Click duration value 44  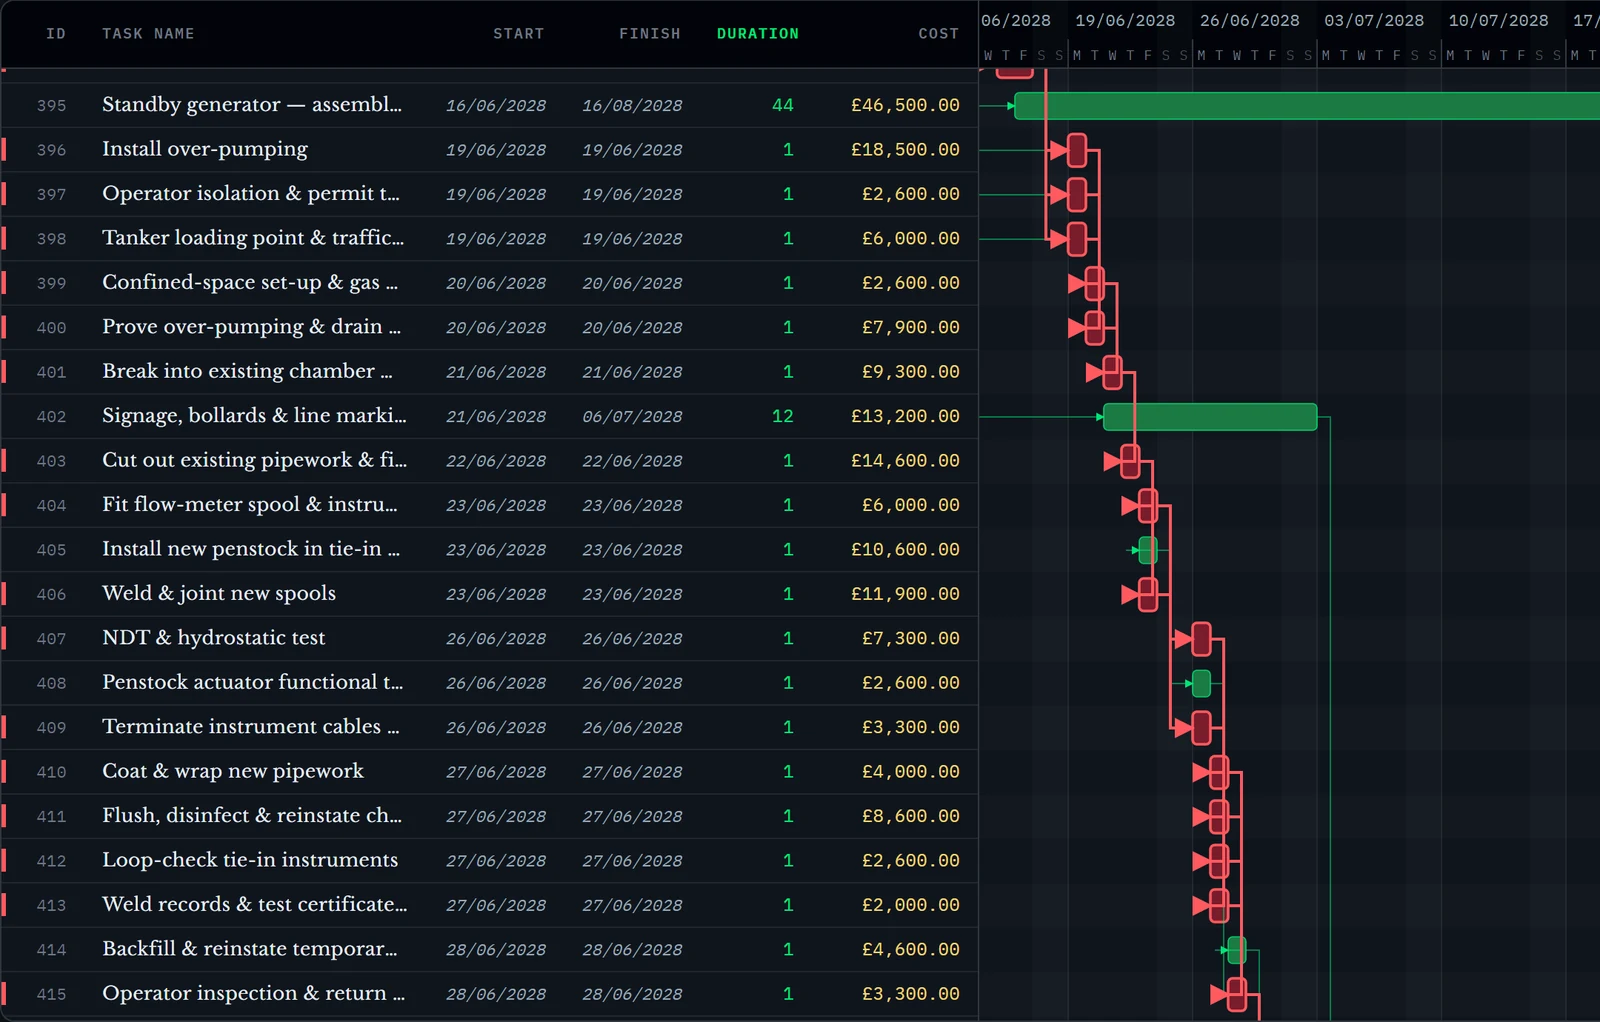pyautogui.click(x=783, y=105)
